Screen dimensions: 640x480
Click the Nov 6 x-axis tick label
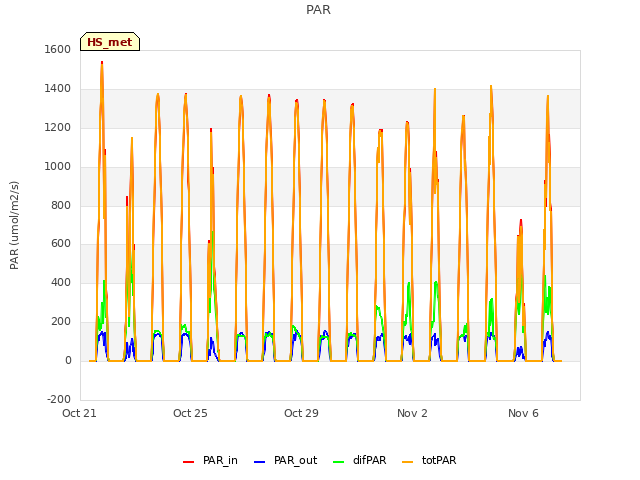523,413
